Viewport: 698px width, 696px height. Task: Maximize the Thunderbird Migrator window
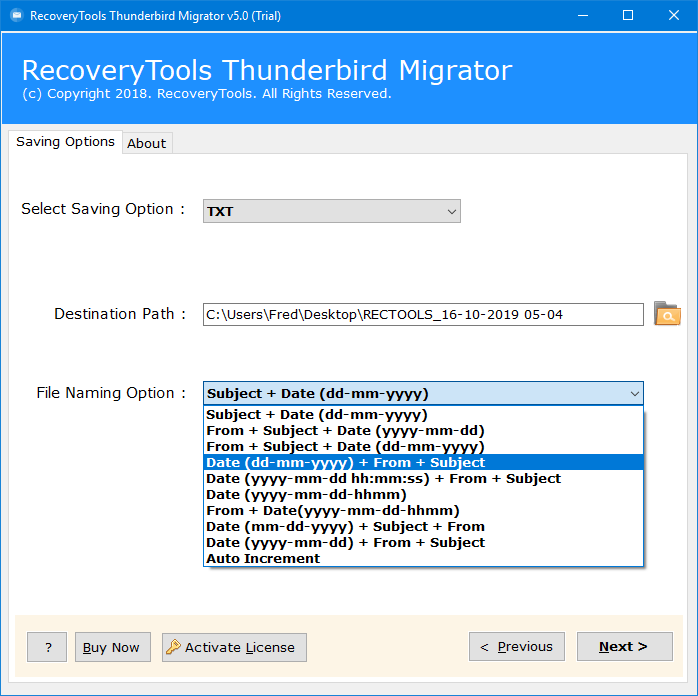coord(628,16)
